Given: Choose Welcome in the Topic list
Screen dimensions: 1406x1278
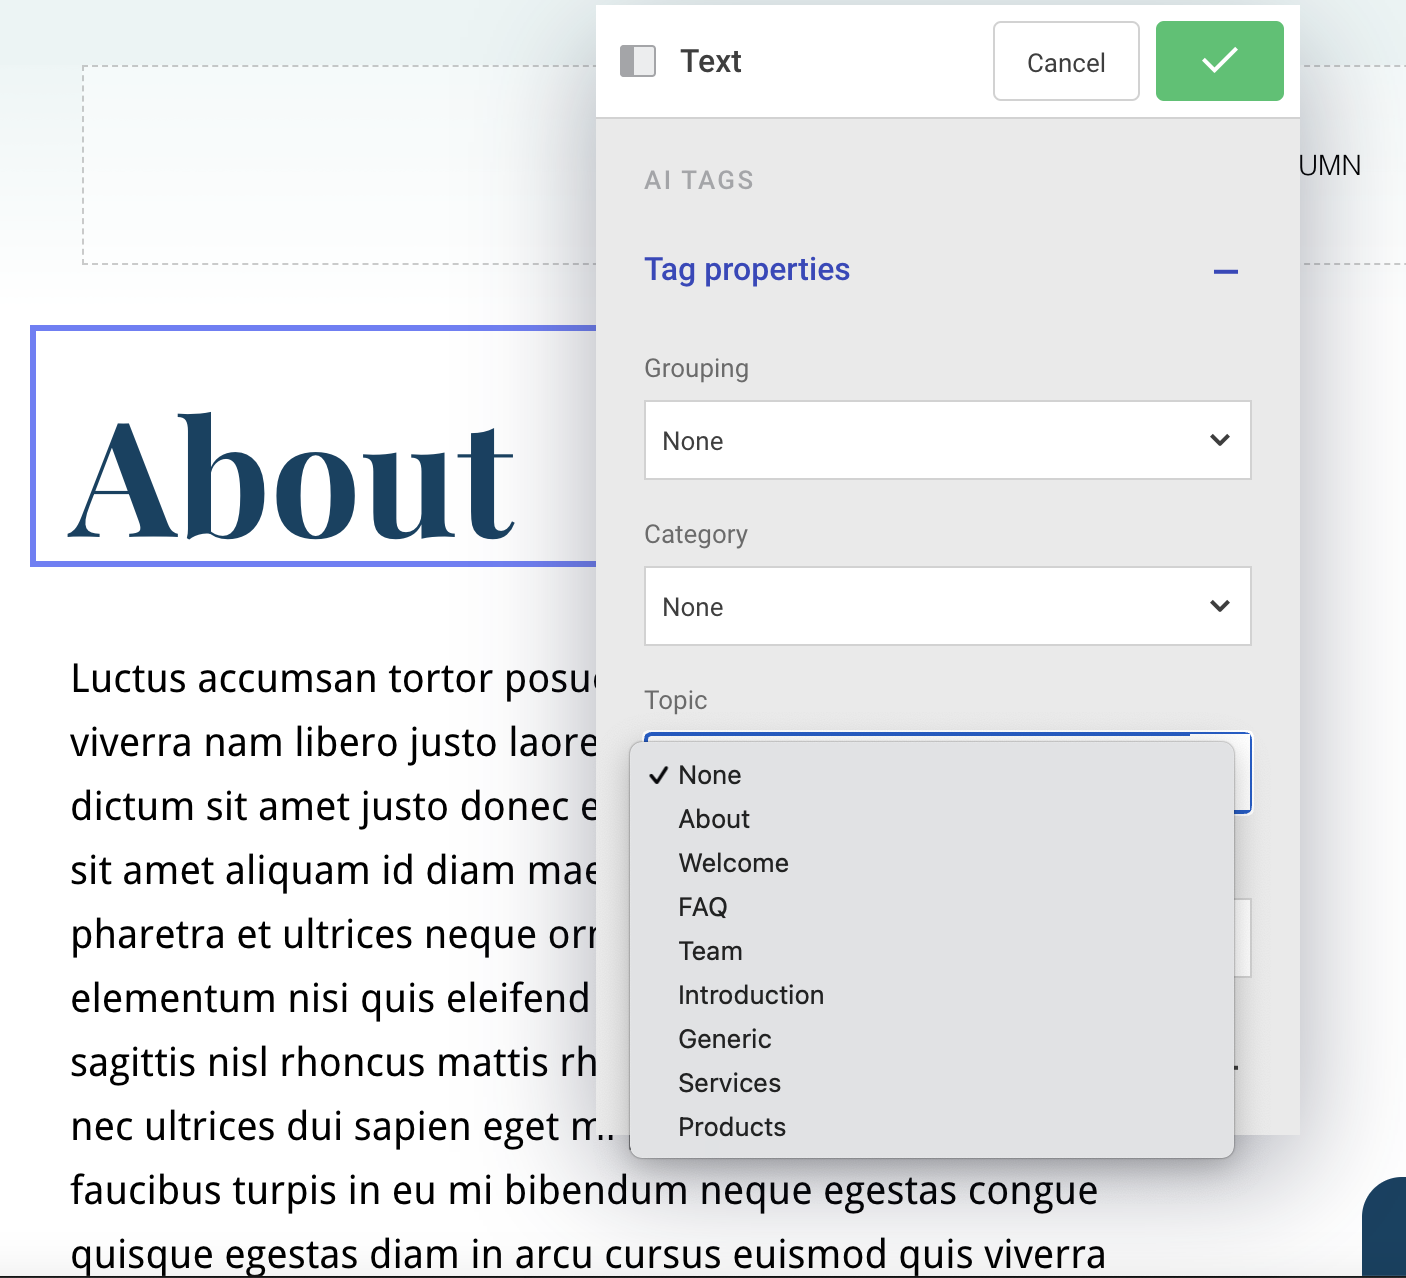Looking at the screenshot, I should point(931,863).
